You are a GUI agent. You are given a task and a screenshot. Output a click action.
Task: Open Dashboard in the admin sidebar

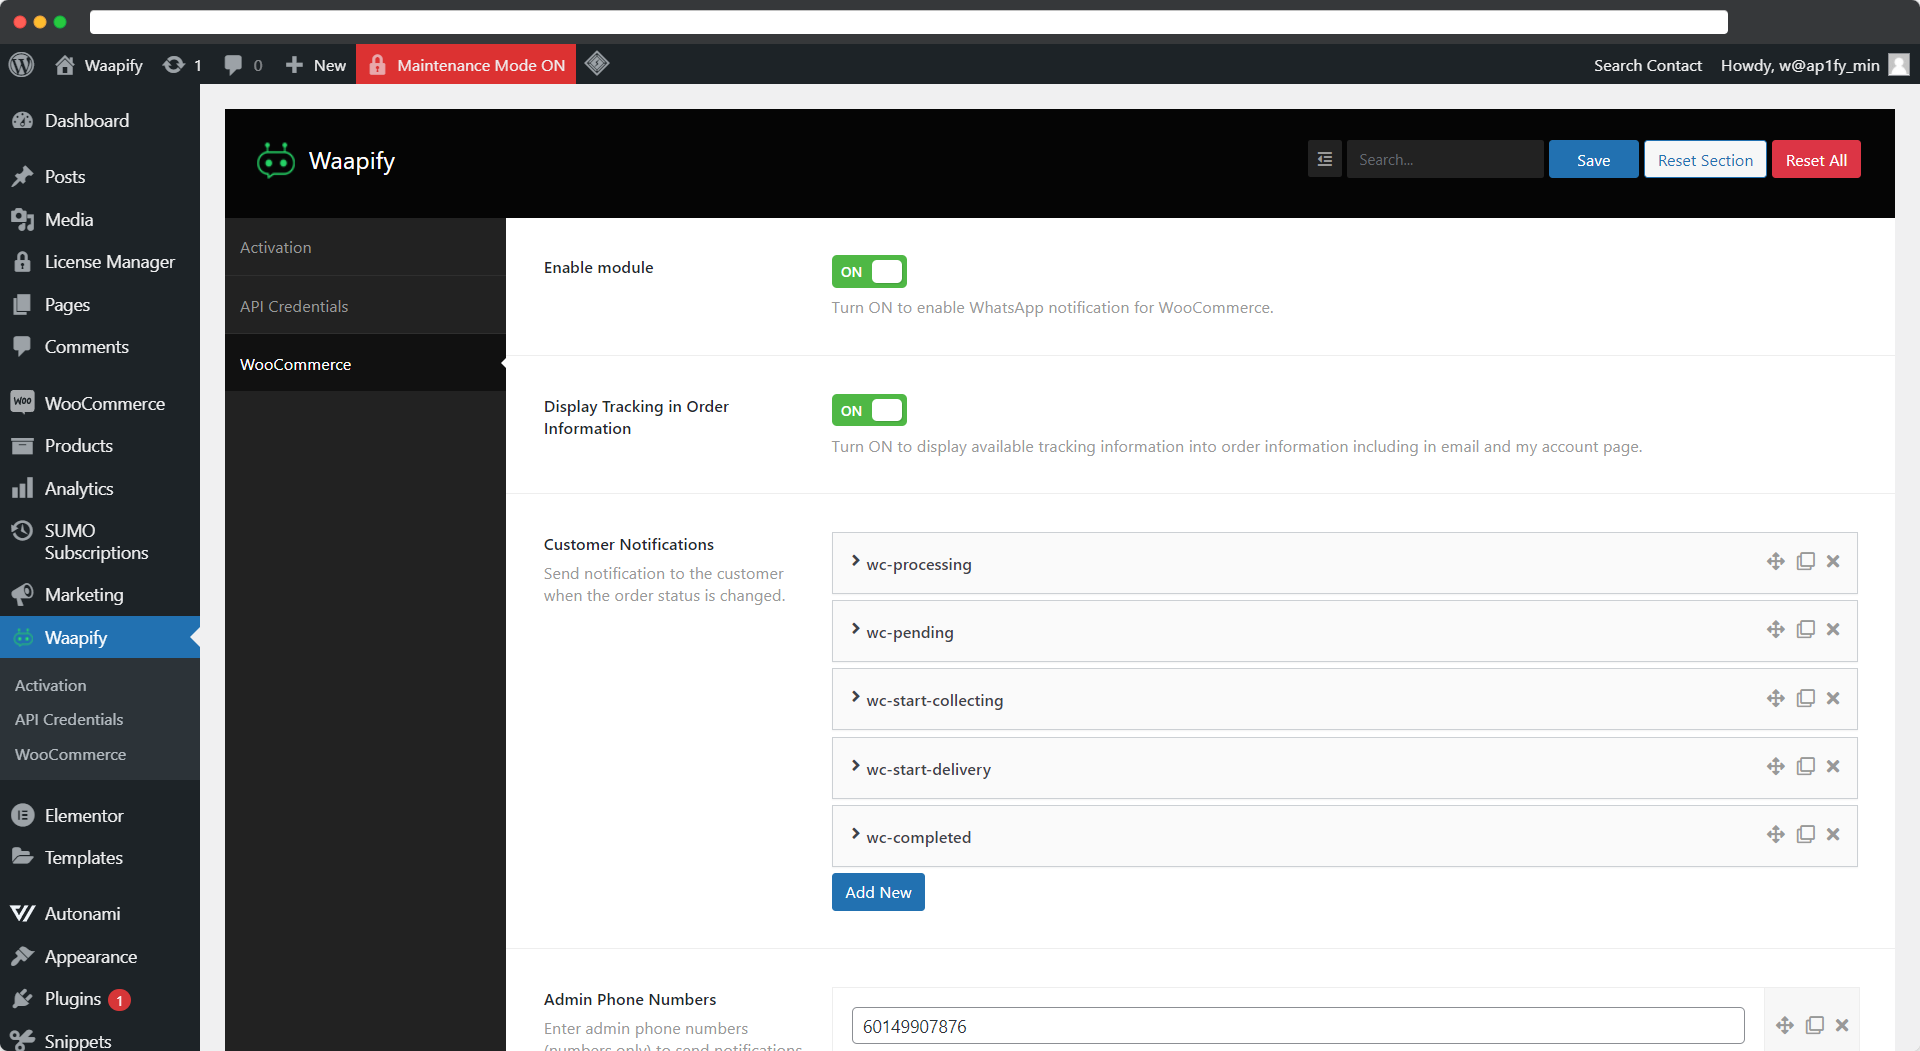(100, 121)
